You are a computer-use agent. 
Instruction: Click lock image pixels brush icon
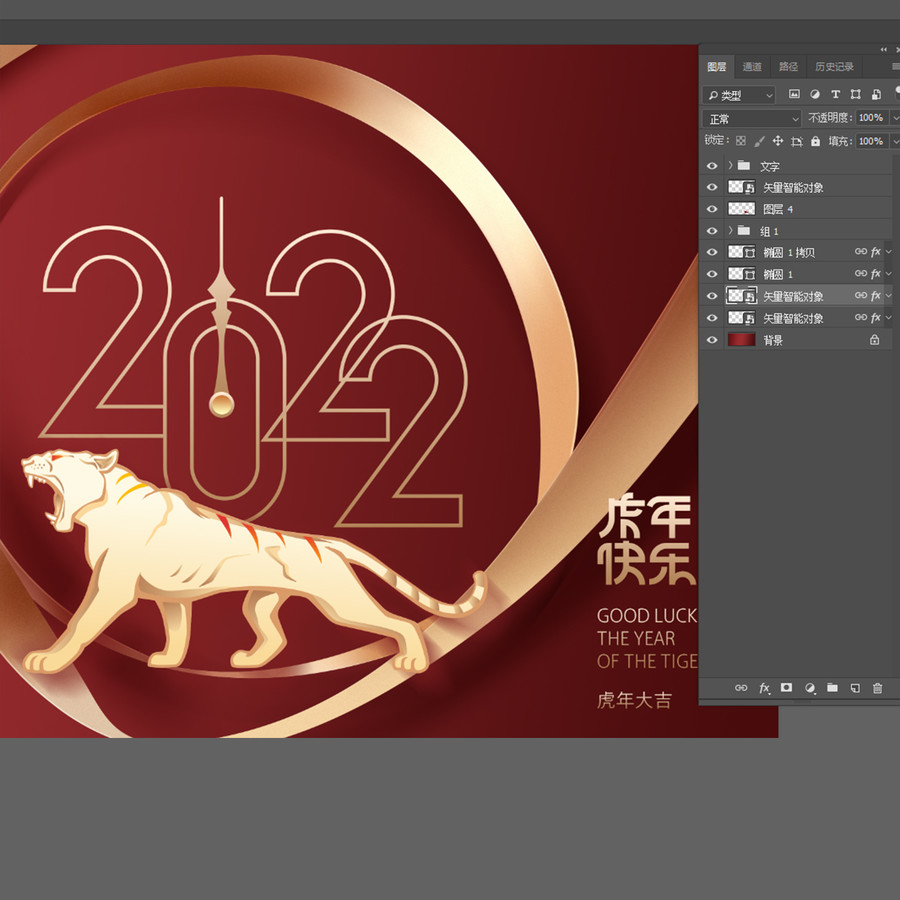pyautogui.click(x=759, y=141)
